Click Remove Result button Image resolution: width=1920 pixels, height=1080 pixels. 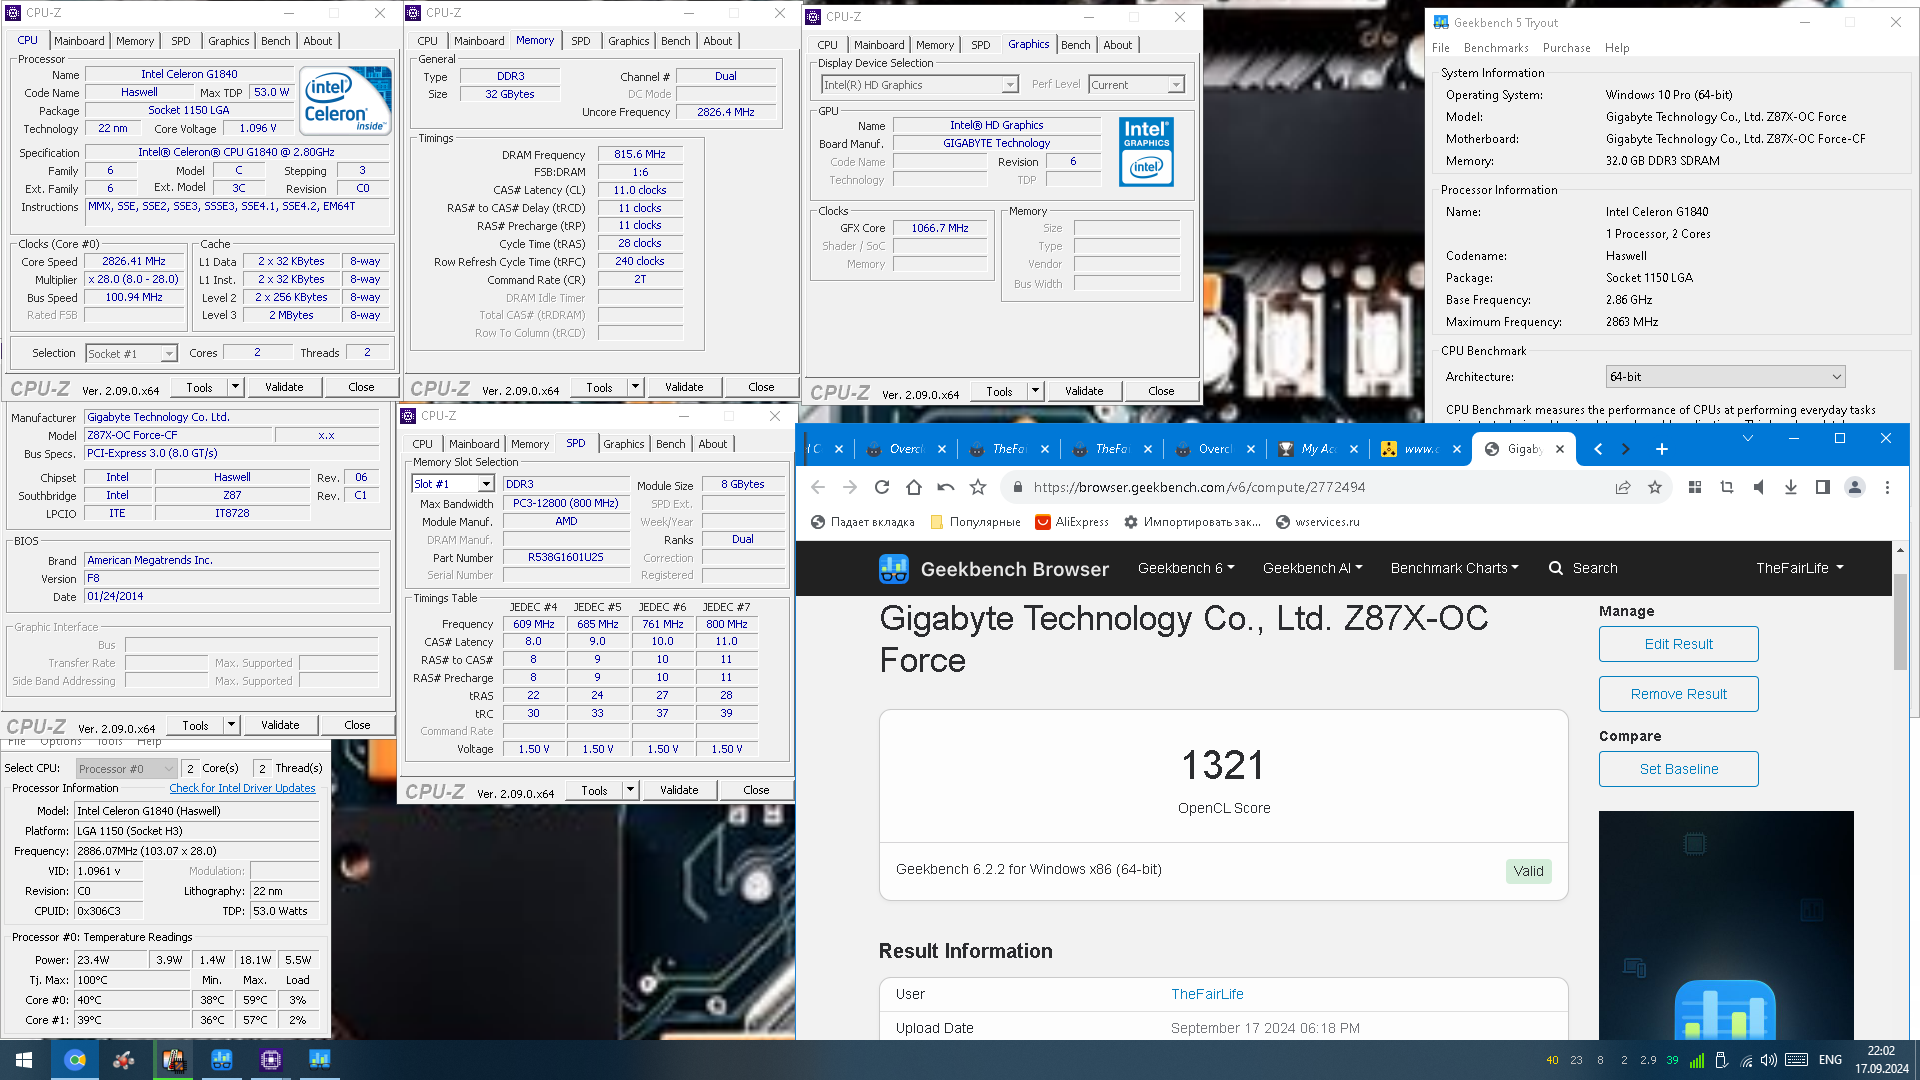click(1678, 694)
